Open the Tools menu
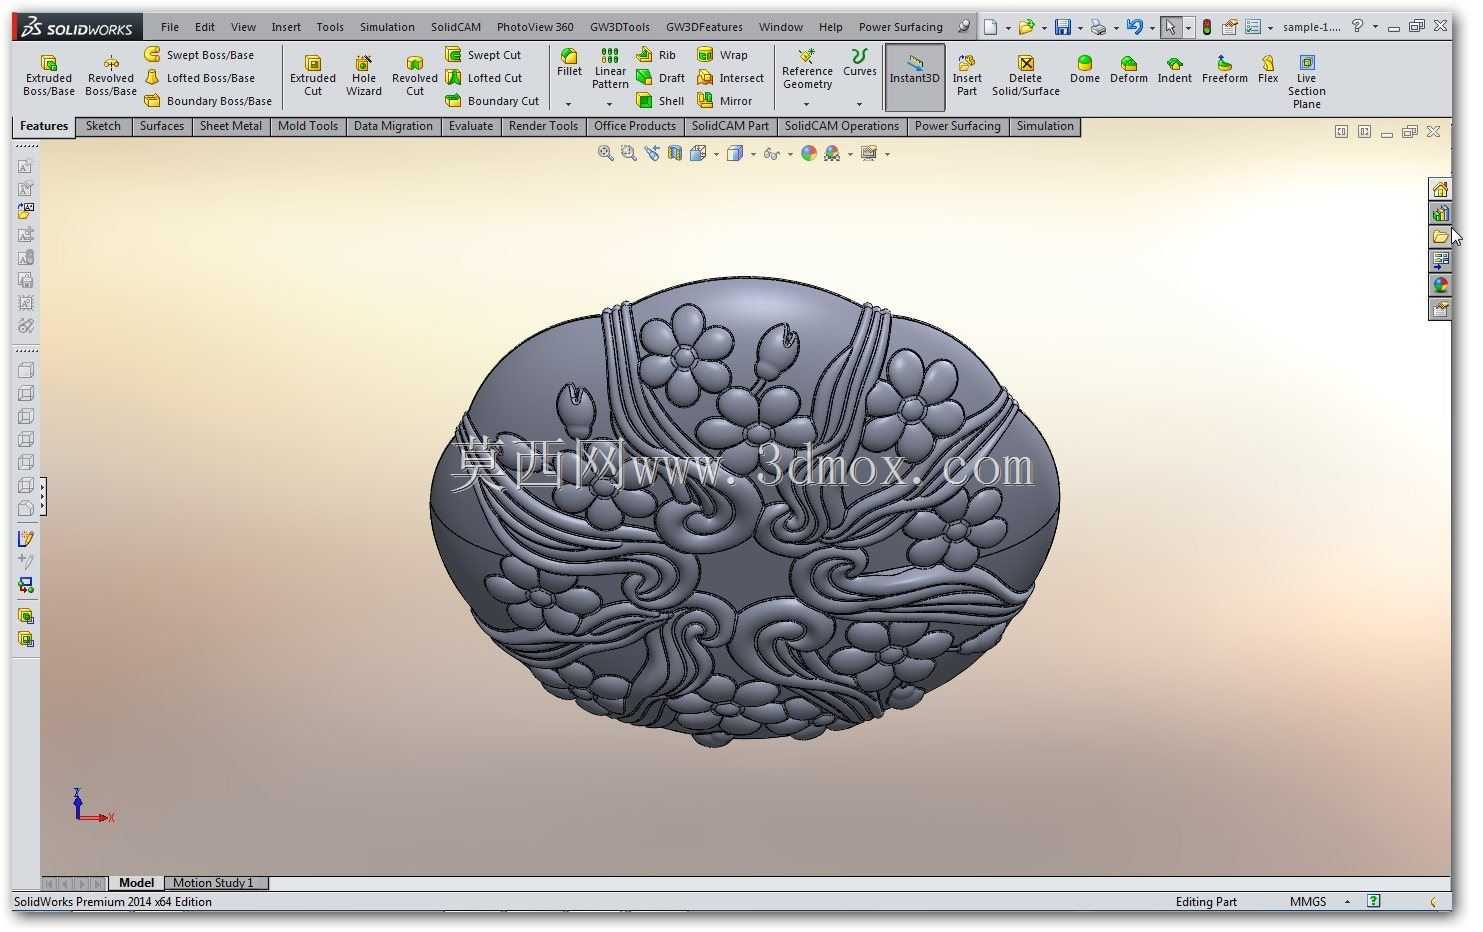Image resolution: width=1483 pixels, height=932 pixels. click(x=330, y=27)
